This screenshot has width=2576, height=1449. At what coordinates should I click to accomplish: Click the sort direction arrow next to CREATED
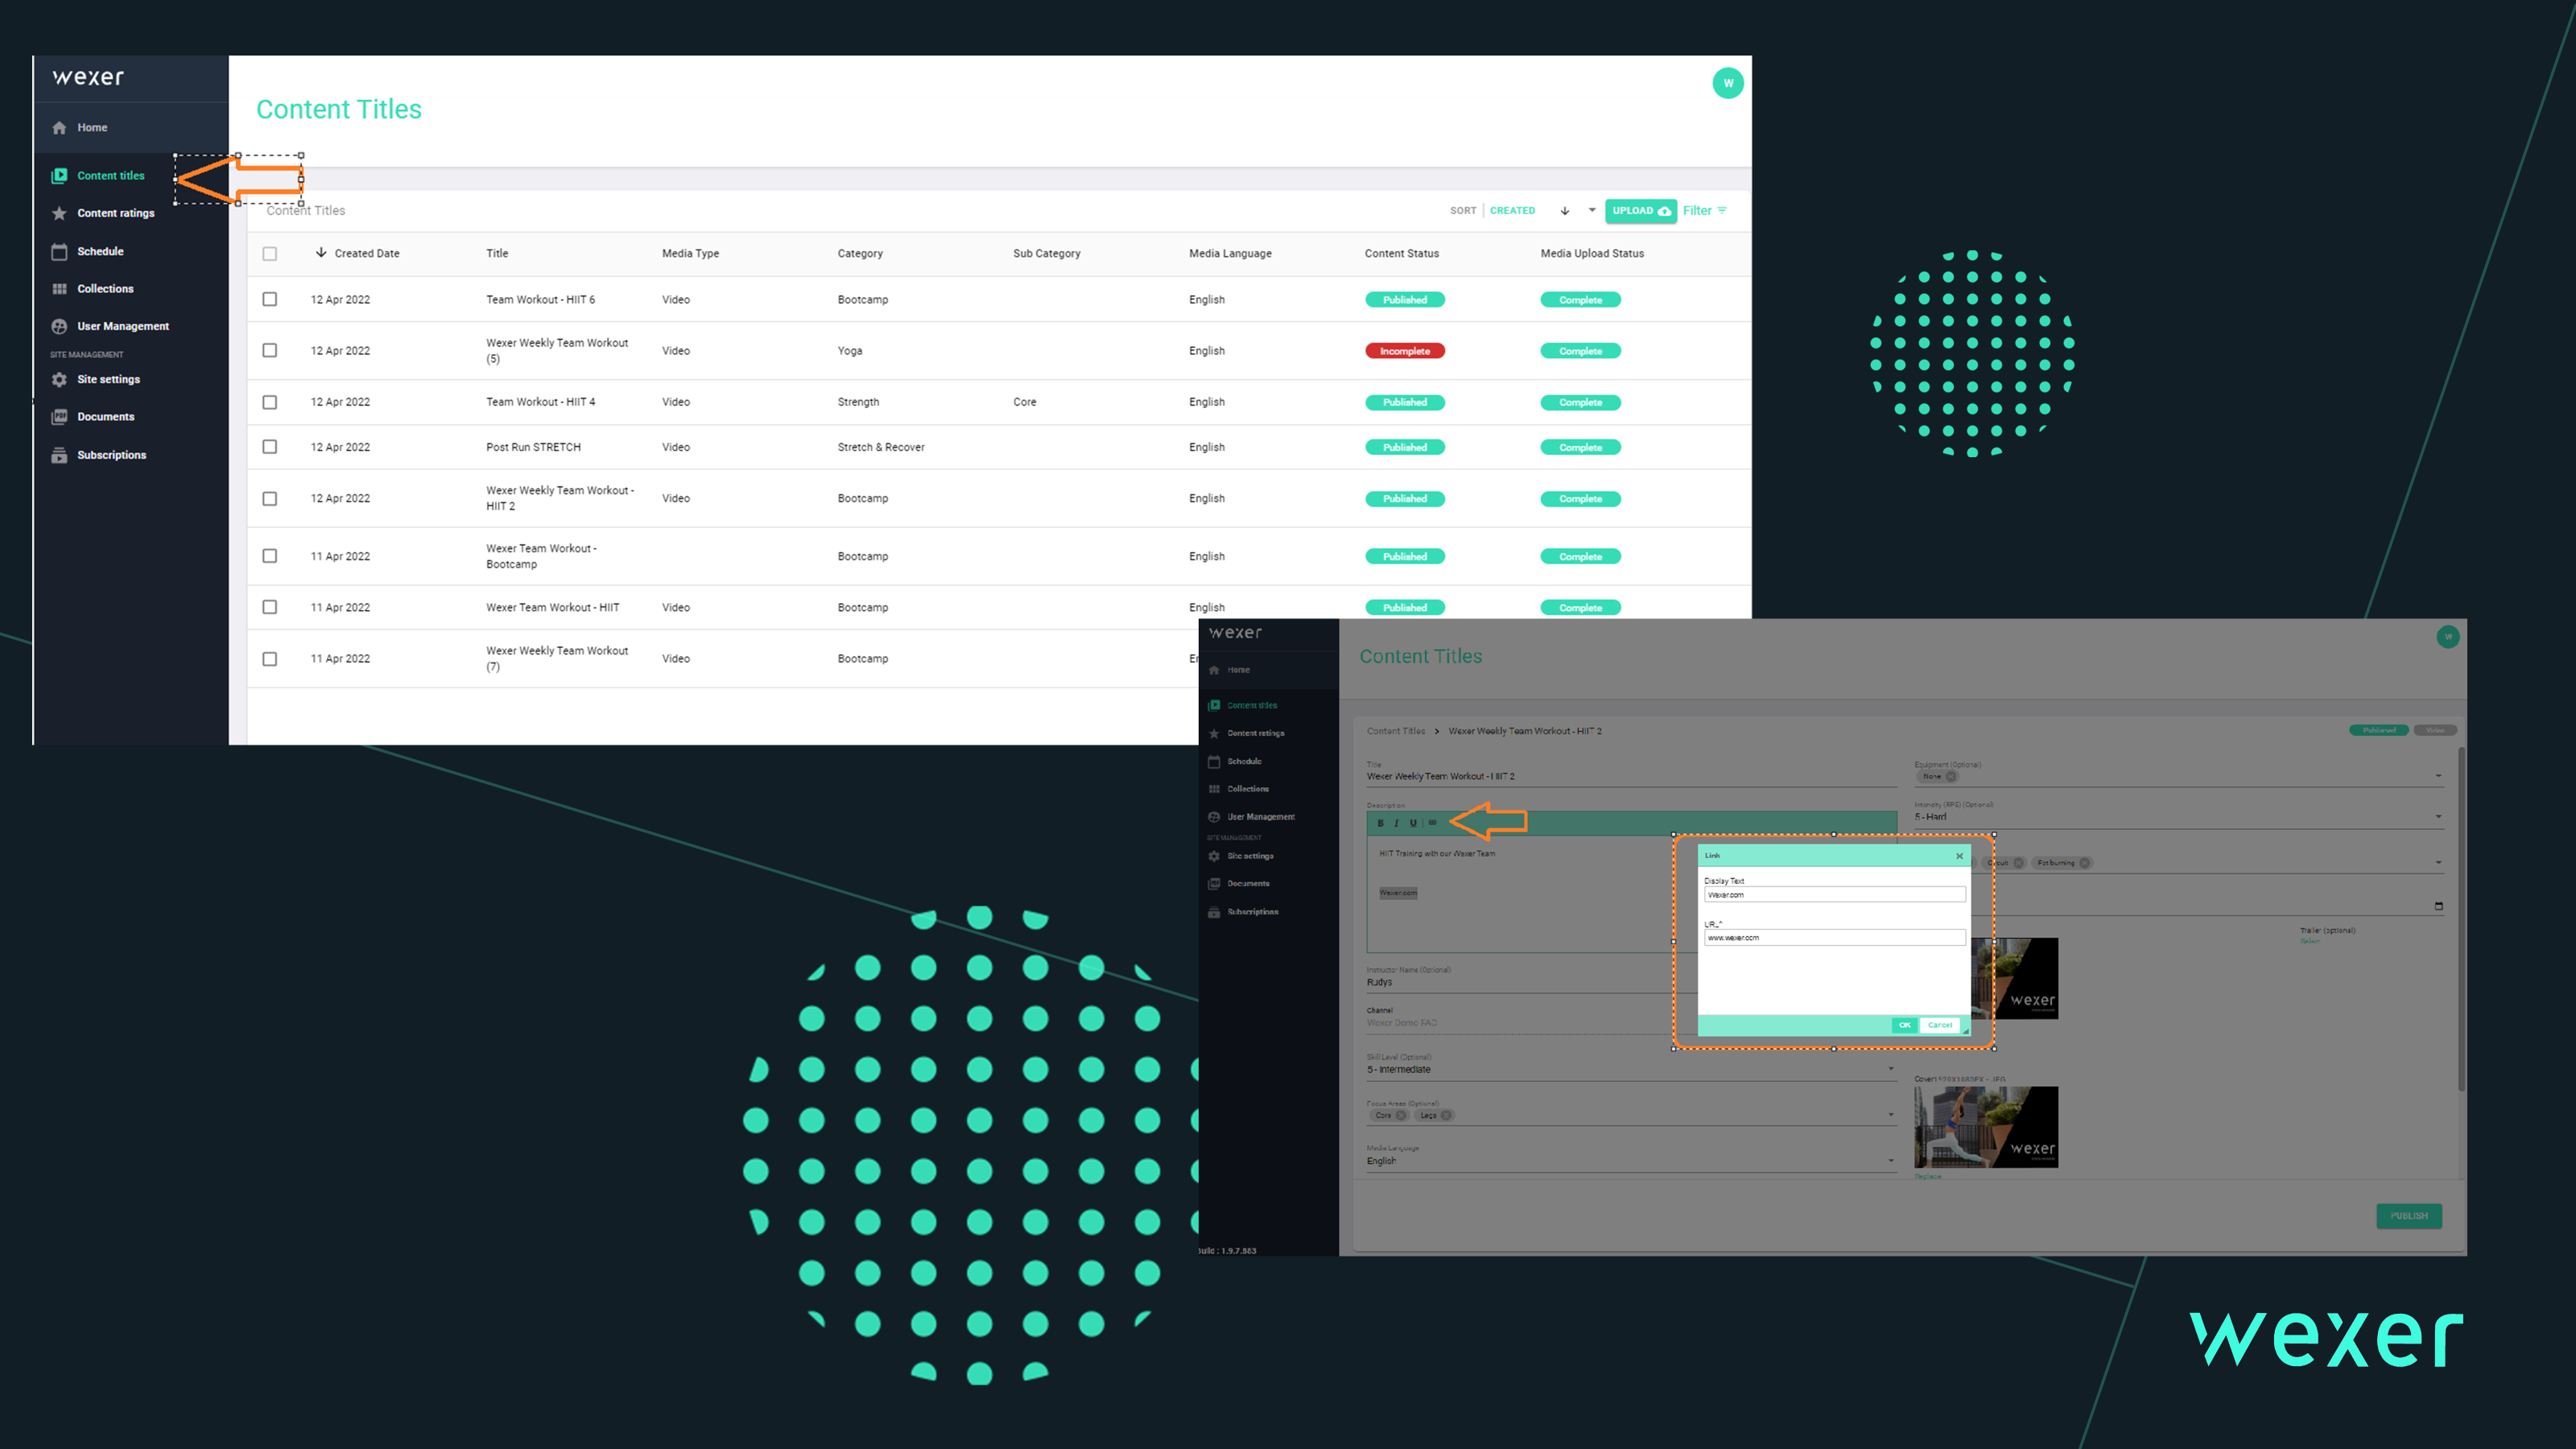tap(1565, 211)
